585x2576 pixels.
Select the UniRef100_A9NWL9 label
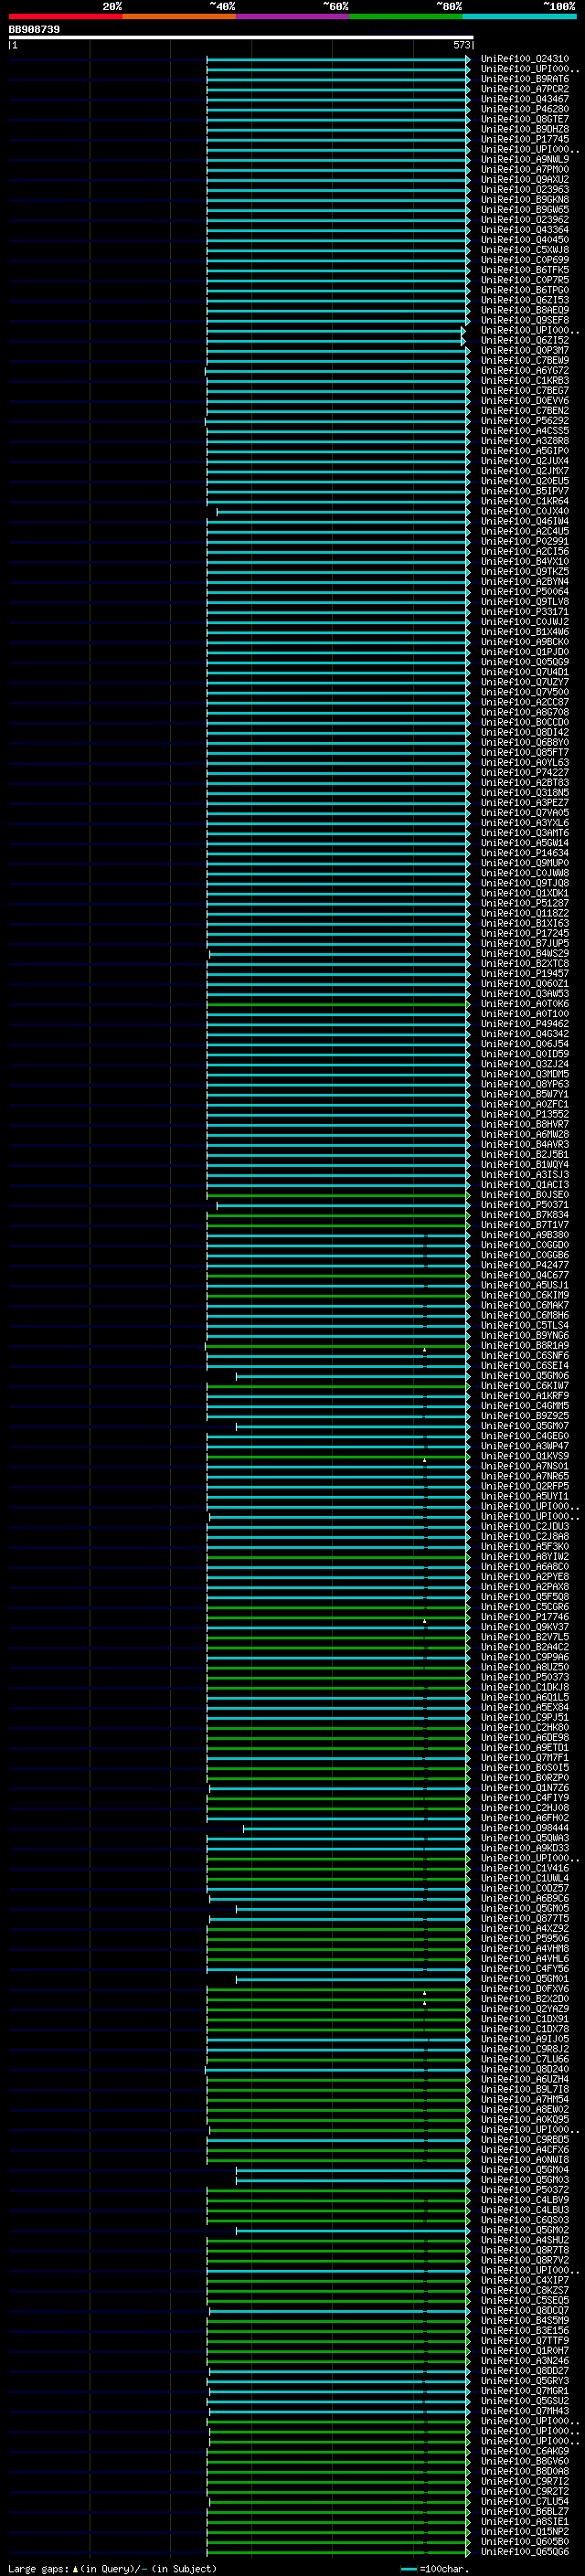pyautogui.click(x=525, y=159)
